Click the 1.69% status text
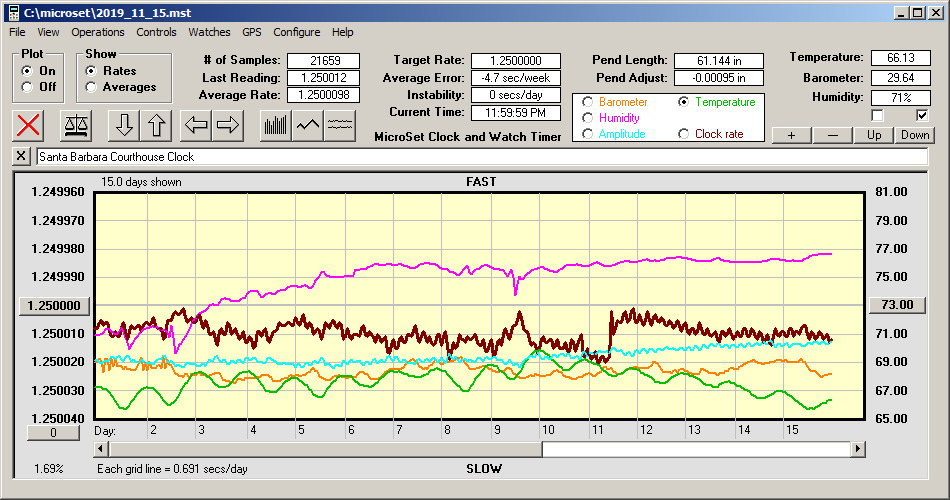This screenshot has height=500, width=950. click(48, 468)
